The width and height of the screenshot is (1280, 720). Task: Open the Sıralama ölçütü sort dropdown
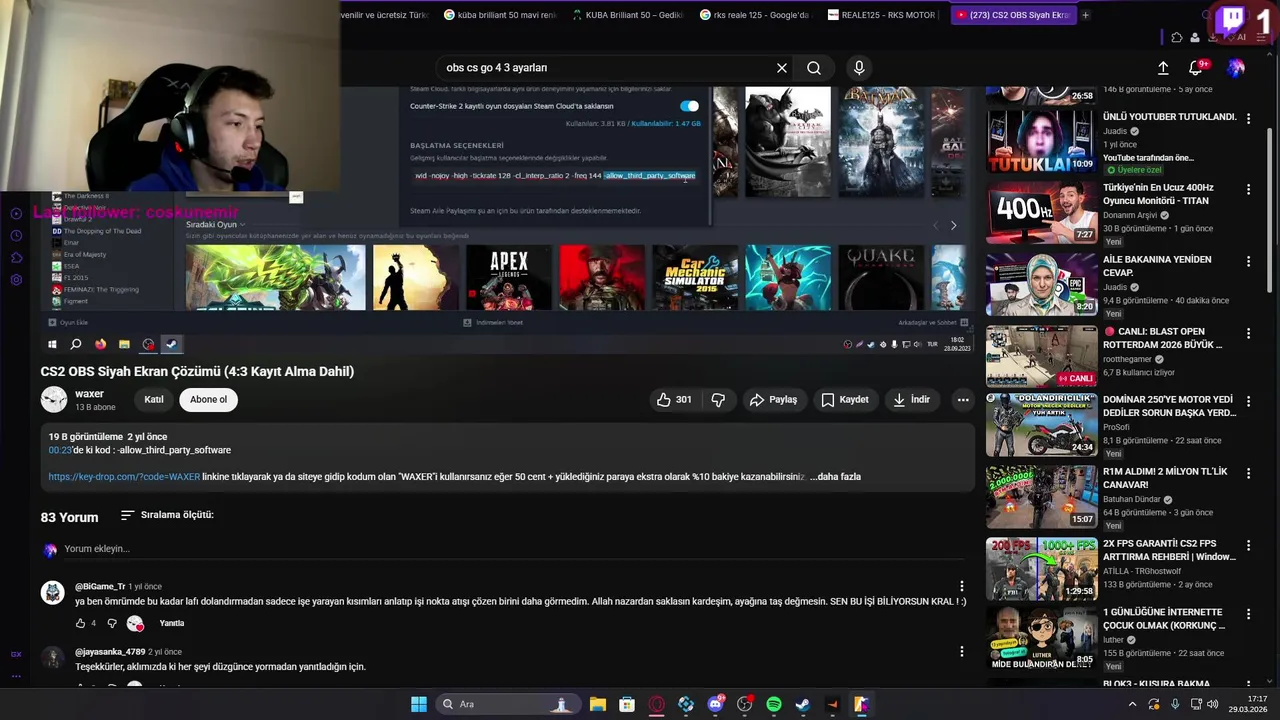pyautogui.click(x=167, y=515)
